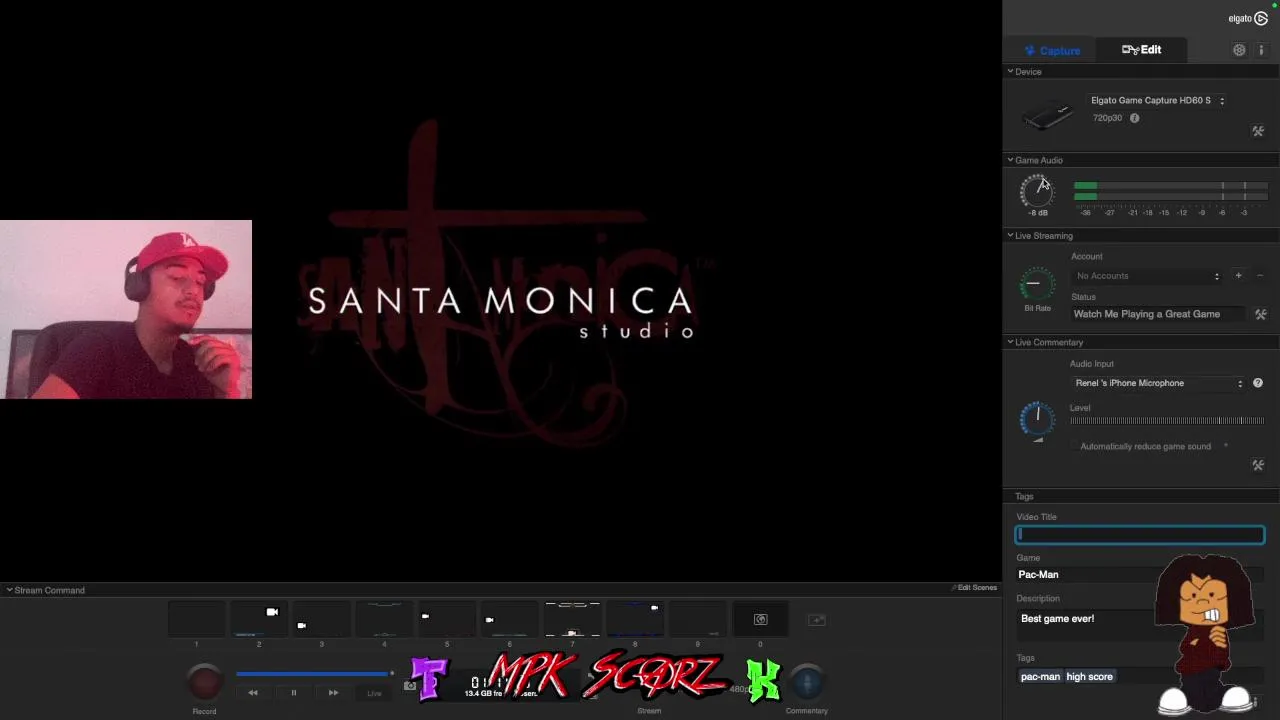
Task: Select scene thumbnail 1
Action: pos(196,619)
